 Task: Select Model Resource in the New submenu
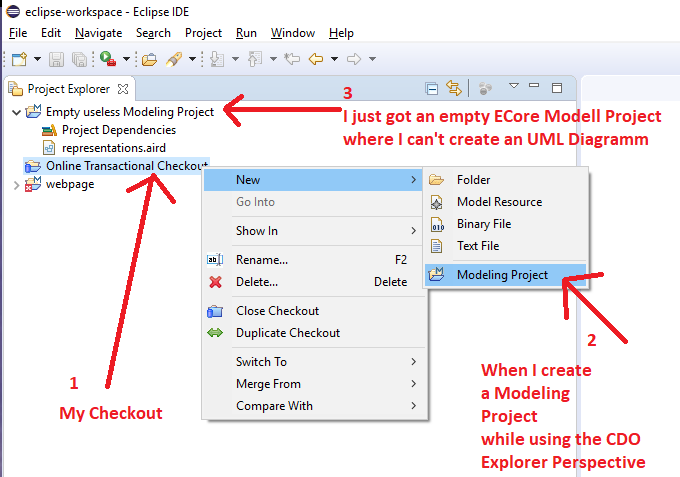click(x=505, y=202)
